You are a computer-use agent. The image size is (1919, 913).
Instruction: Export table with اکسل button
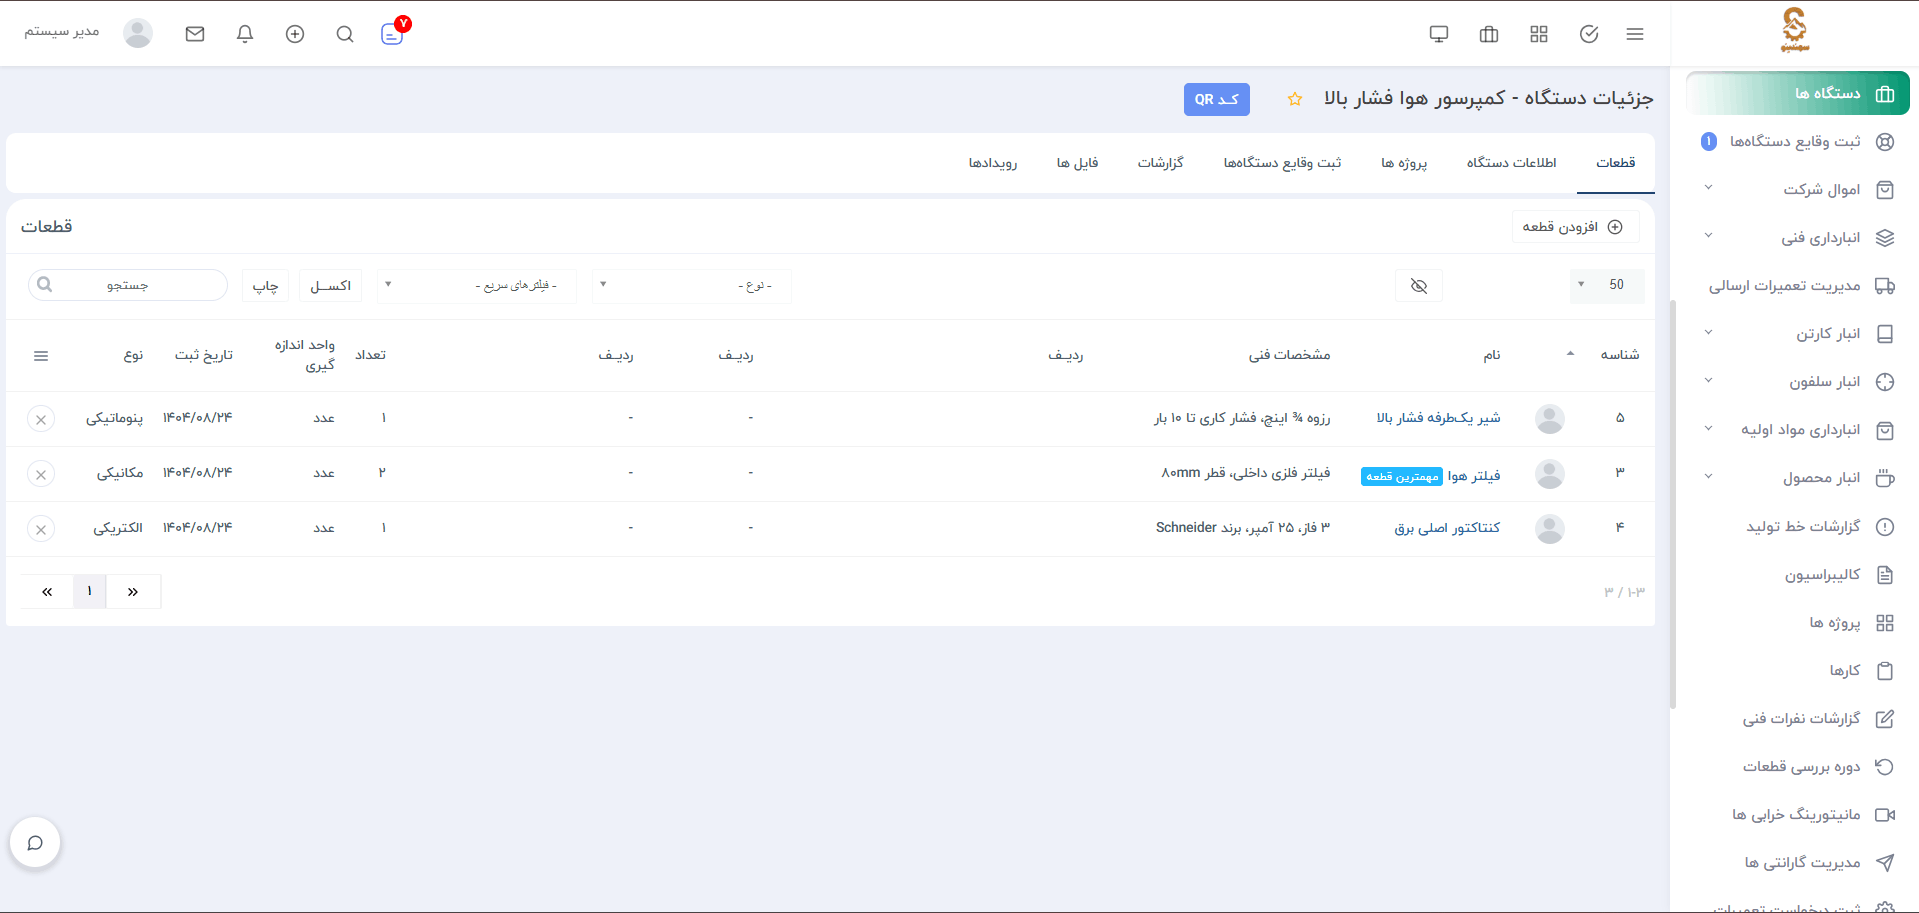[331, 286]
